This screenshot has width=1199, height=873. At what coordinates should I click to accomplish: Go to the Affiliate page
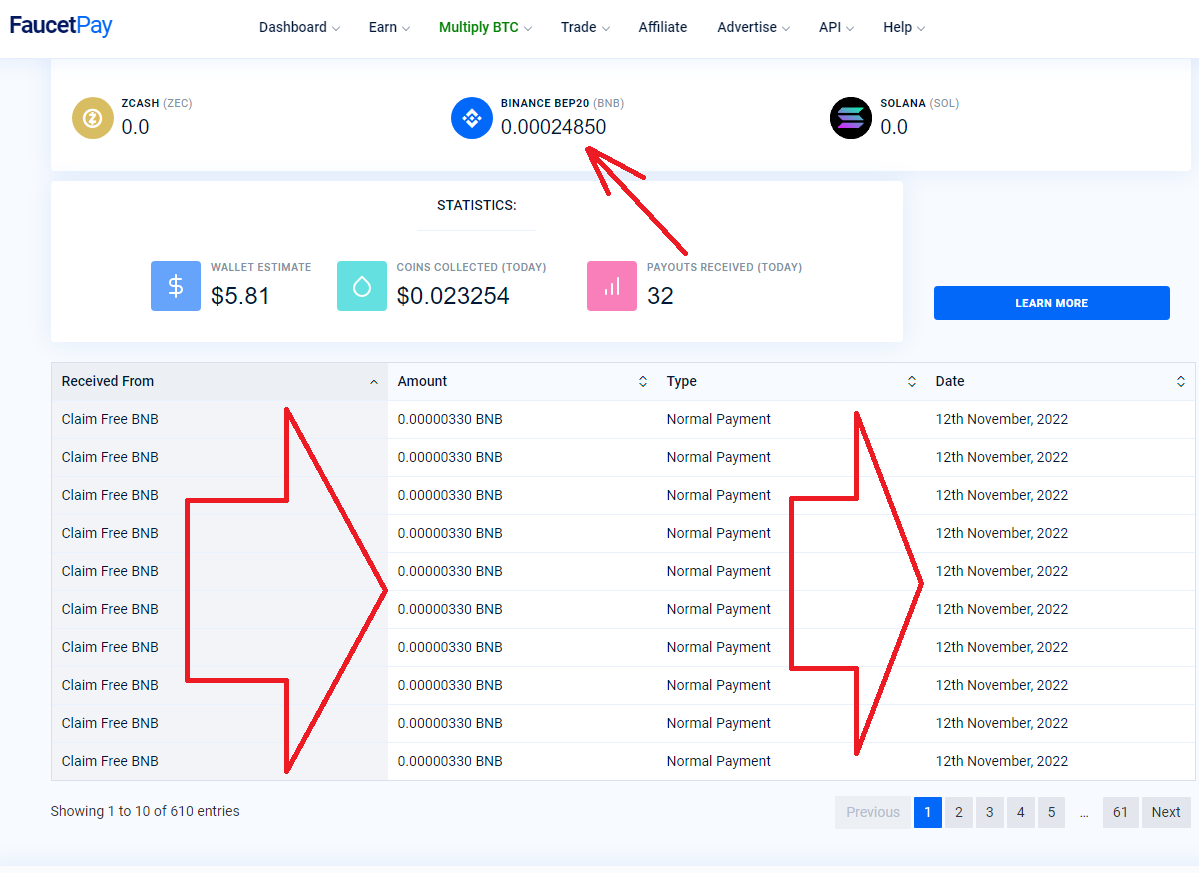click(x=663, y=28)
